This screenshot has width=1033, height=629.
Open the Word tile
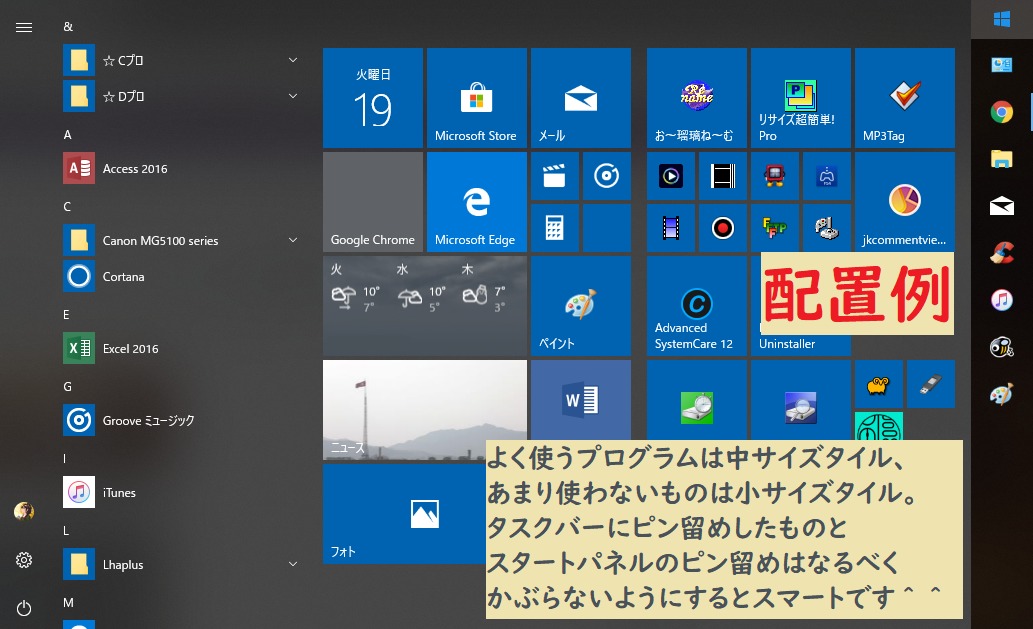tap(580, 400)
